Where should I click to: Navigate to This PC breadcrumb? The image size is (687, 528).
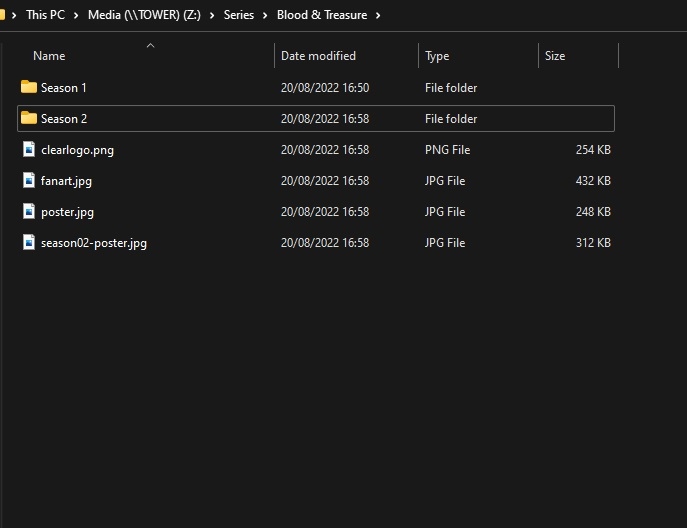(x=45, y=15)
